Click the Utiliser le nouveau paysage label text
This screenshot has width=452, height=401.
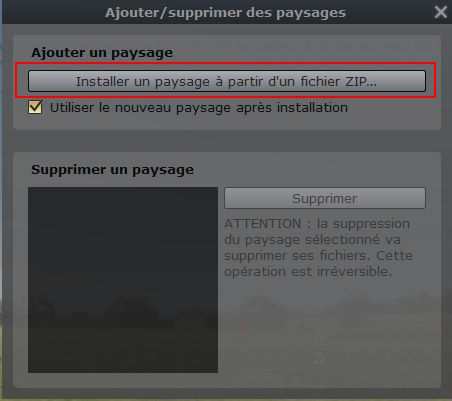coord(199,108)
